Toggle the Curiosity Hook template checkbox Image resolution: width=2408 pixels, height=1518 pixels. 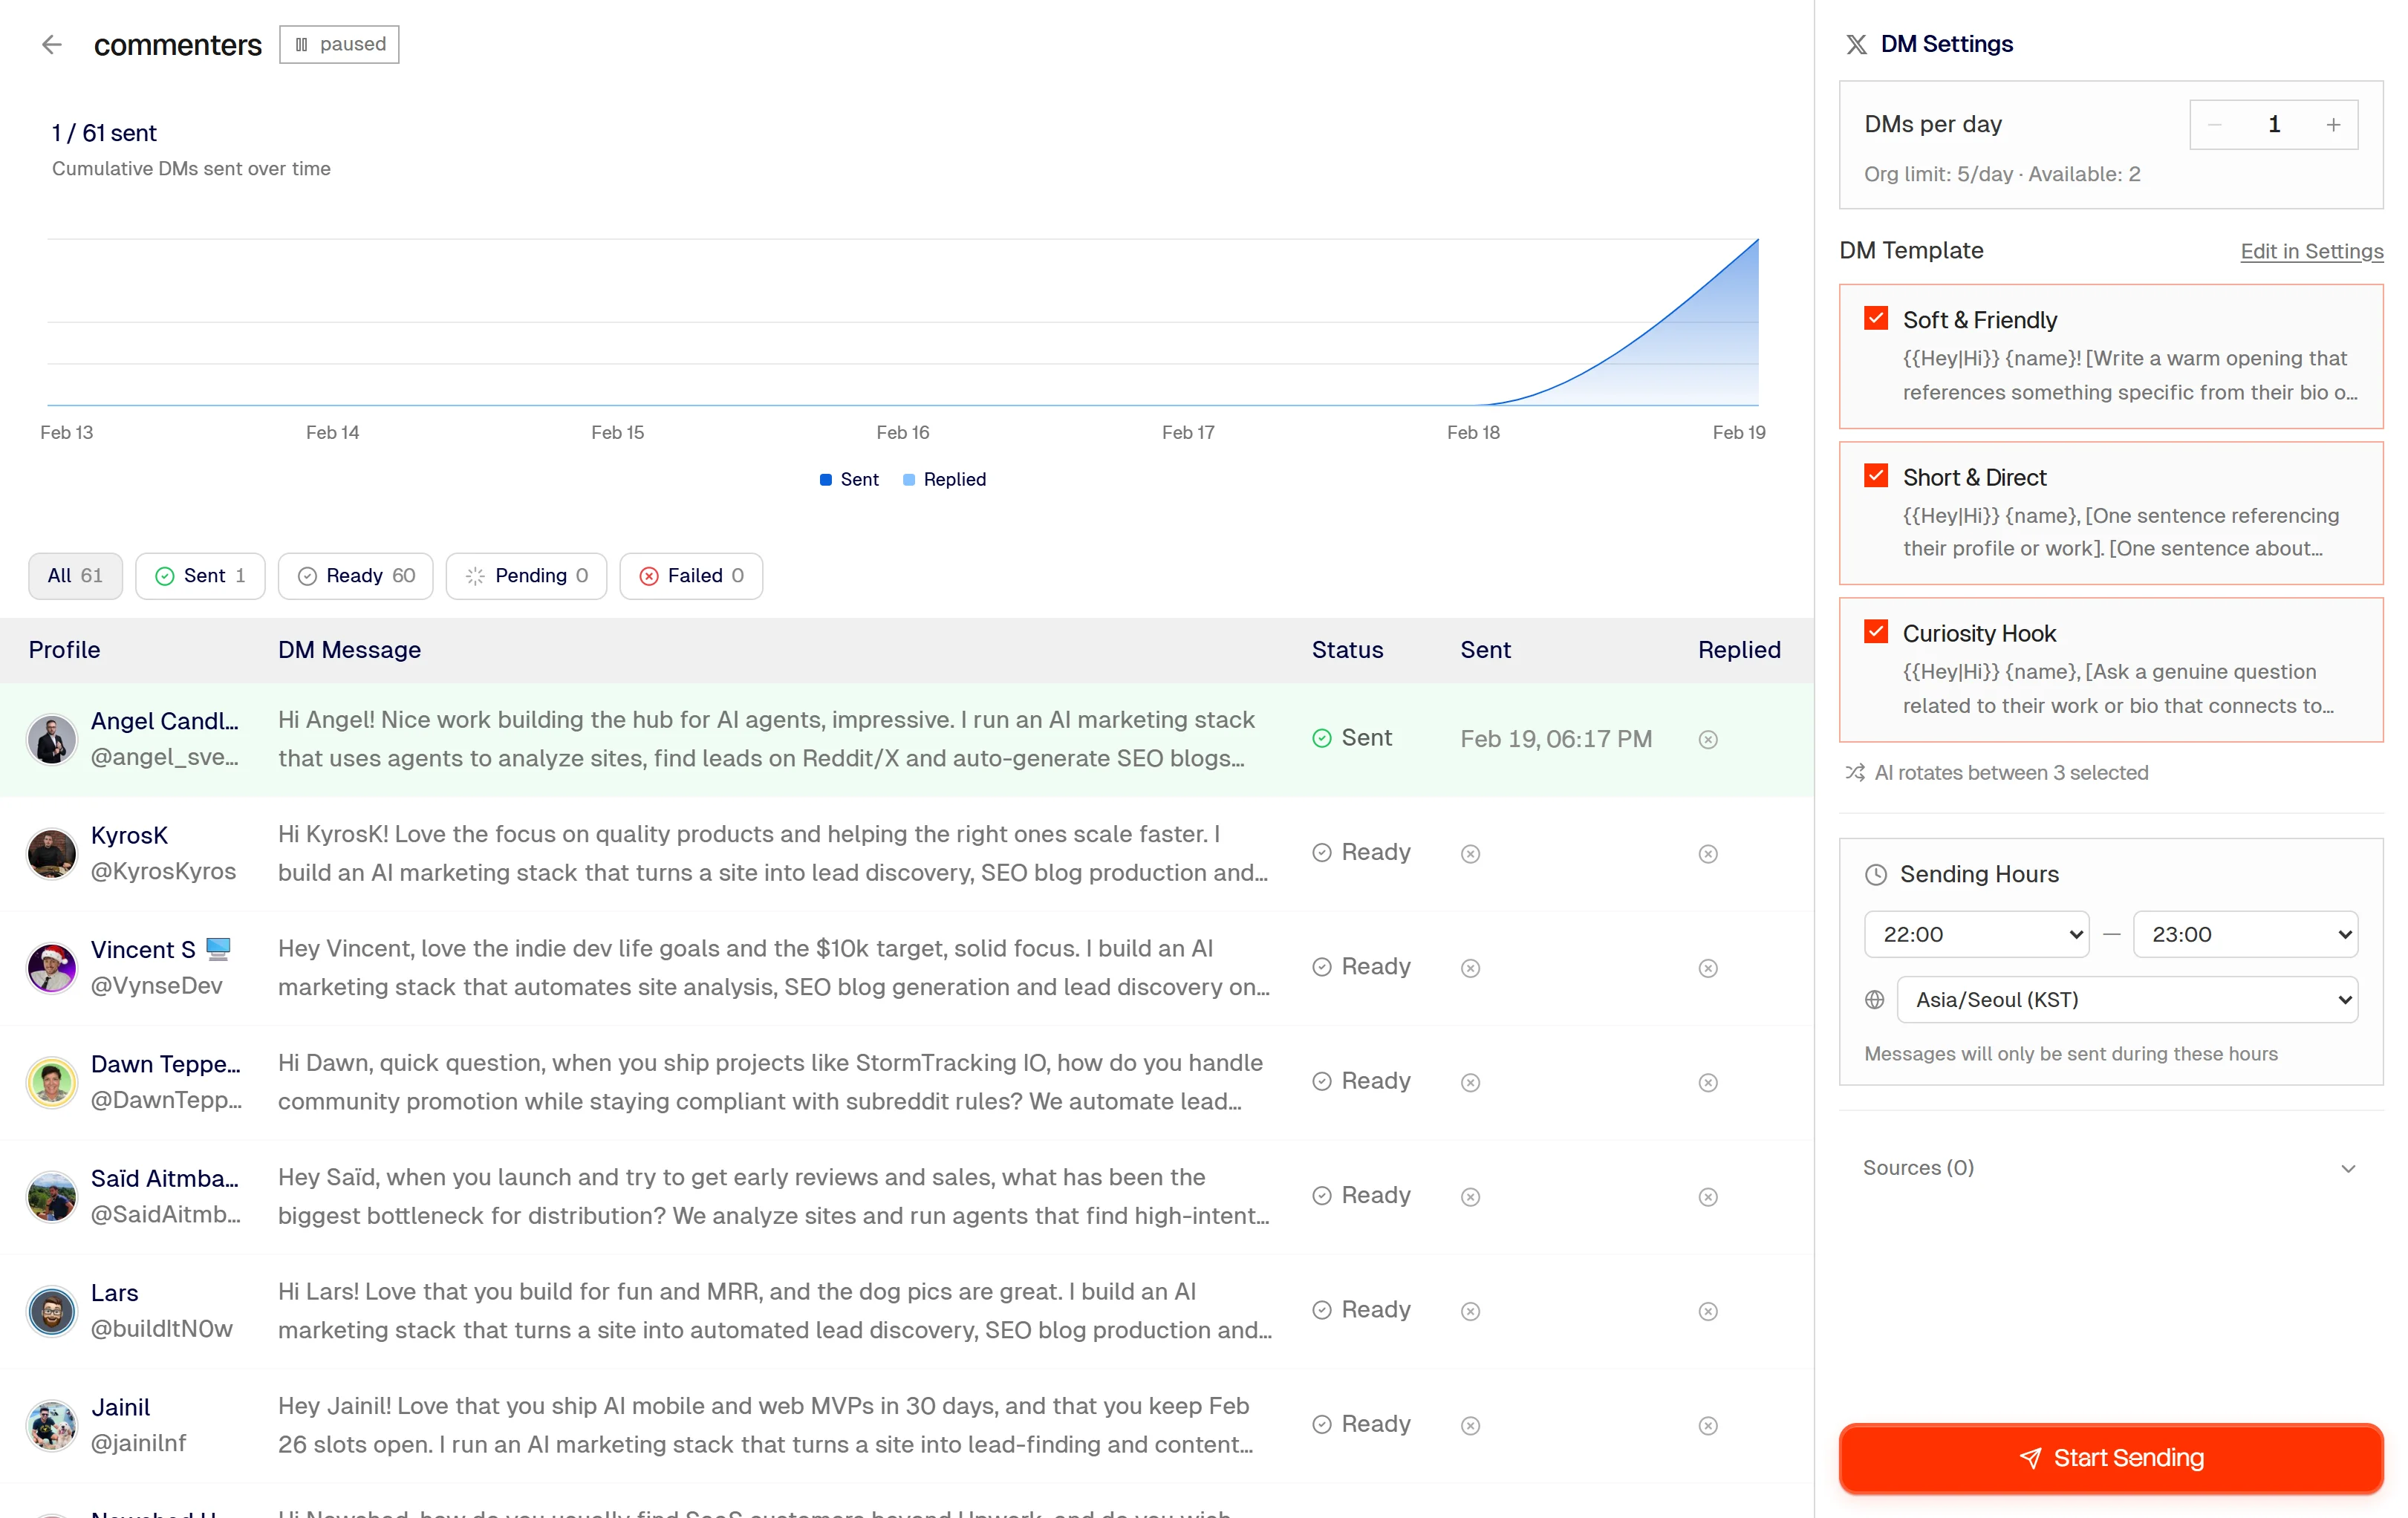pos(1875,631)
